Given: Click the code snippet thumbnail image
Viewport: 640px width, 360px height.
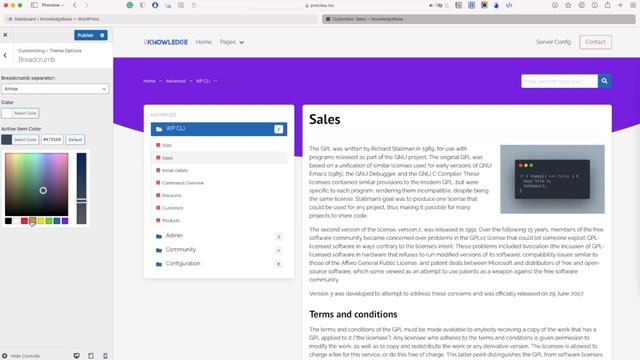Looking at the screenshot, I should (552, 179).
